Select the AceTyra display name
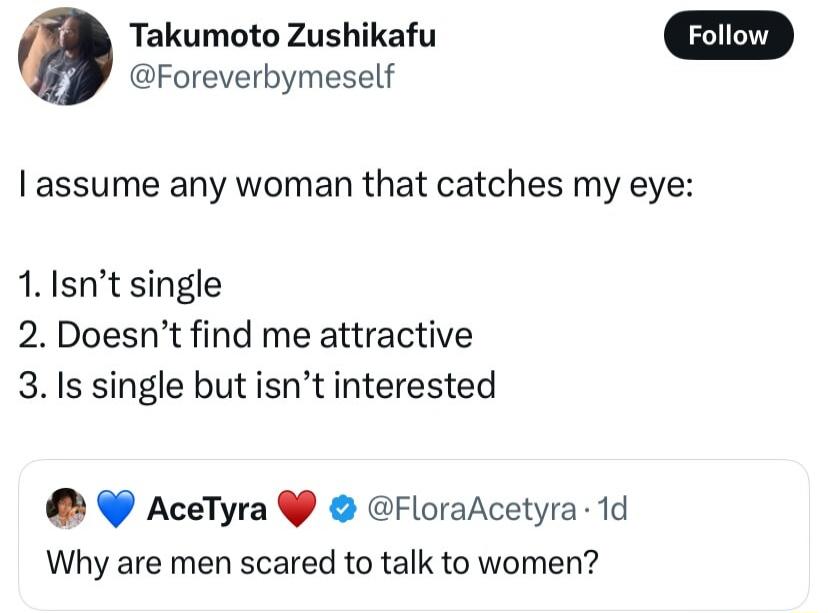The width and height of the screenshot is (828, 613). (207, 511)
